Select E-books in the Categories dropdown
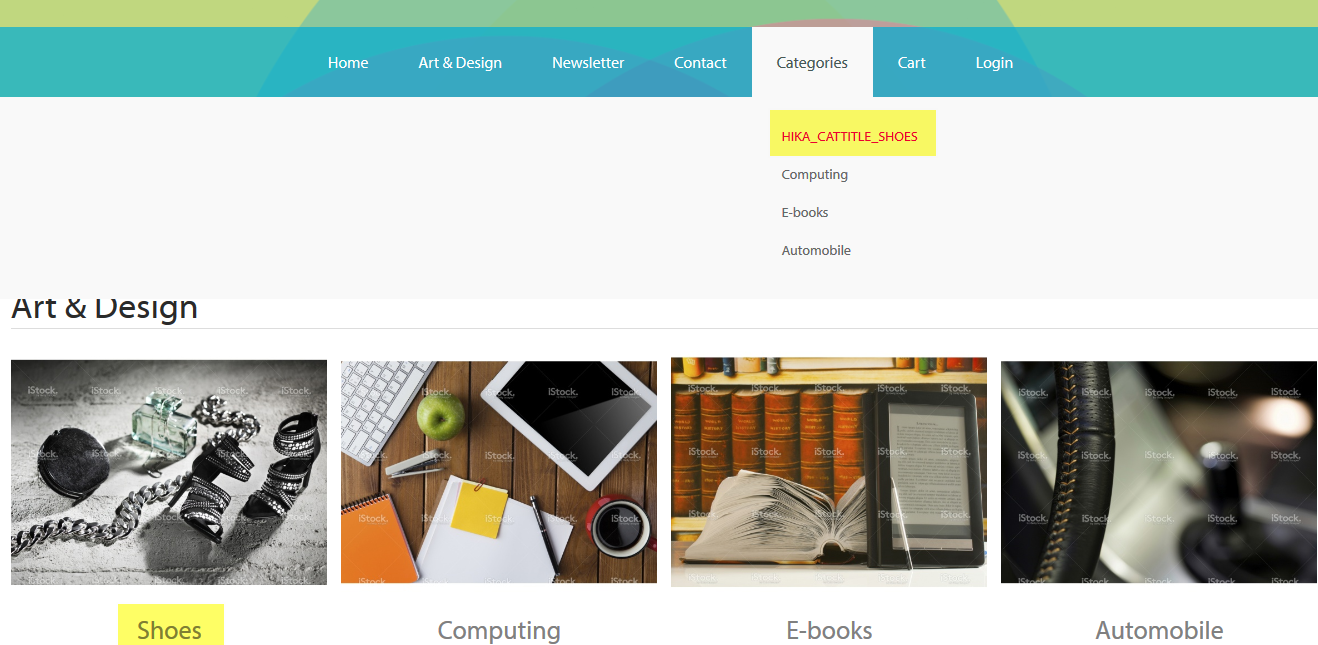Viewport: 1318px width, 645px height. [x=805, y=212]
